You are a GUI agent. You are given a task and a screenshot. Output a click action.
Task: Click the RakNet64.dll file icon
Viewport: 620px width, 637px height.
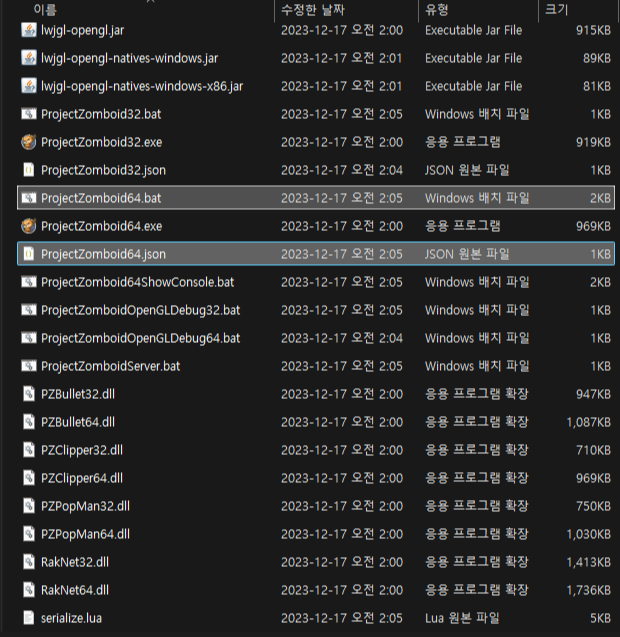pos(29,590)
